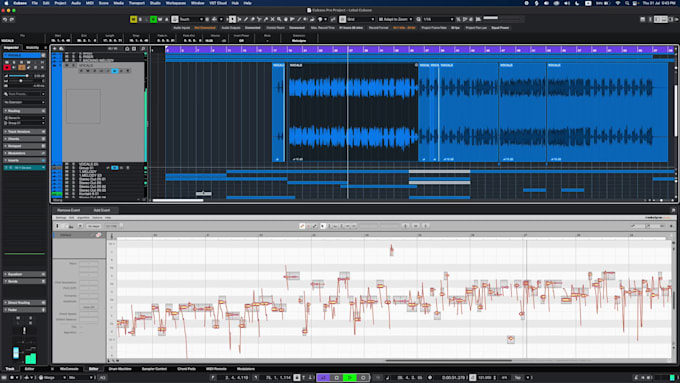The height and width of the screenshot is (383, 680).
Task: Open the Adapt to Zoom dropdown
Action: point(396,20)
